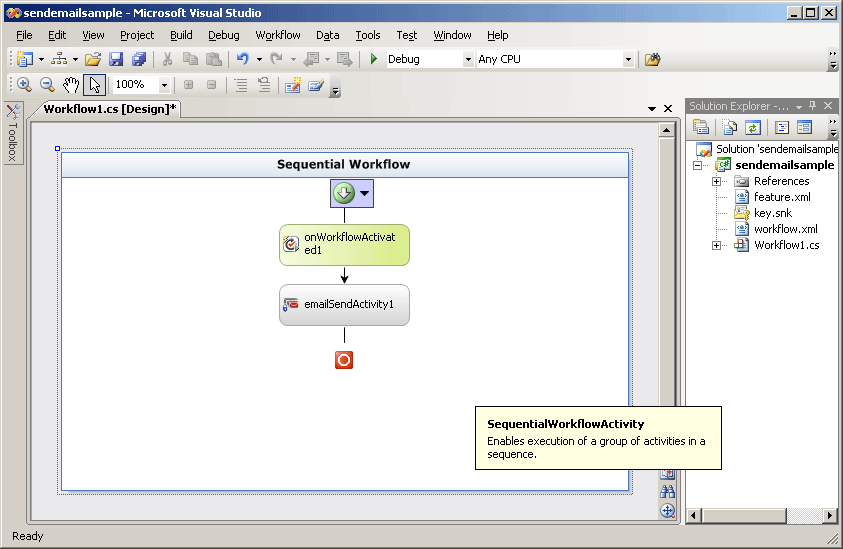Open the active files list dropdown arrow
843x549 pixels.
tap(652, 109)
